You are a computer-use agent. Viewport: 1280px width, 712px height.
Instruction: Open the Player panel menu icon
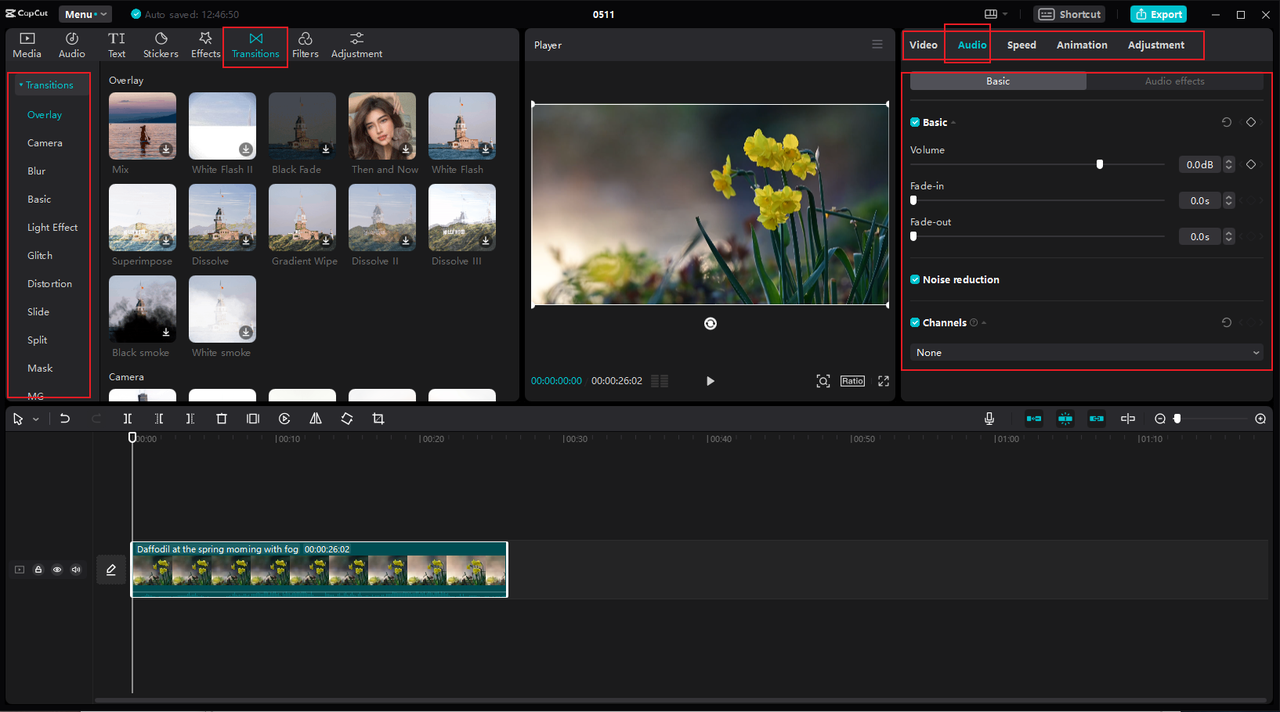[x=877, y=44]
